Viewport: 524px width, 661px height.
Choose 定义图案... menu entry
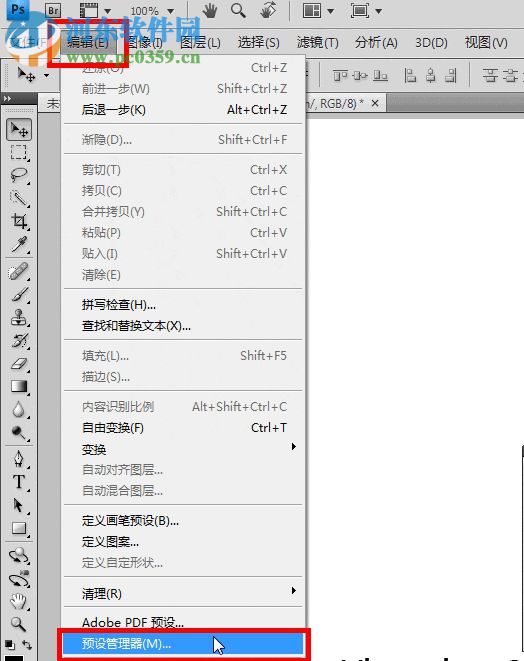point(183,542)
